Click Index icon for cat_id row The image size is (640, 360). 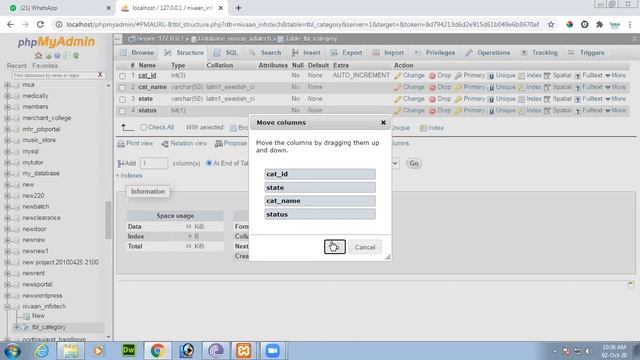click(521, 76)
